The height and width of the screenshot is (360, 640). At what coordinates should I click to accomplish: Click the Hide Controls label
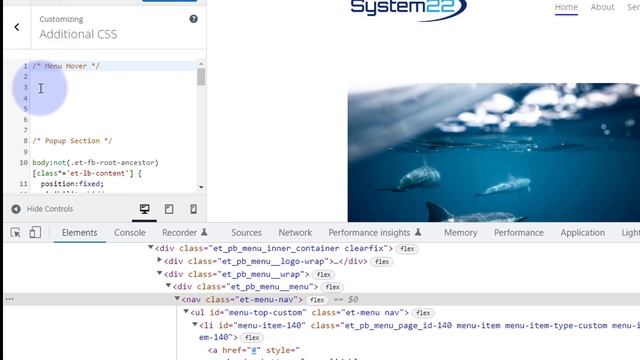(x=50, y=209)
